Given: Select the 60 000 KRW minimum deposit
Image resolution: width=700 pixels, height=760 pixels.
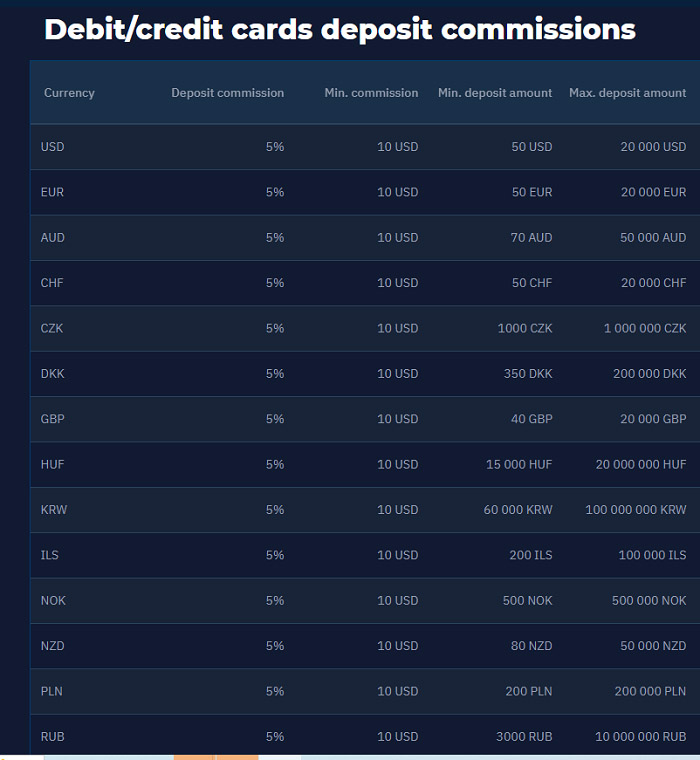Looking at the screenshot, I should (518, 509).
